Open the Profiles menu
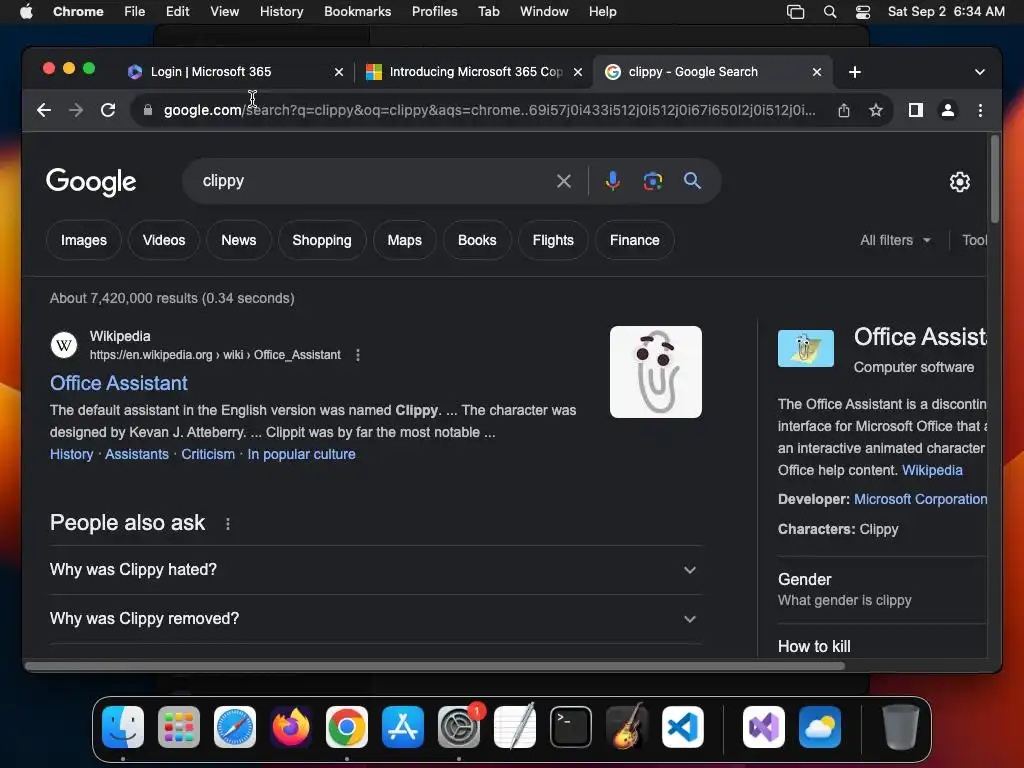Image resolution: width=1024 pixels, height=768 pixels. tap(434, 12)
